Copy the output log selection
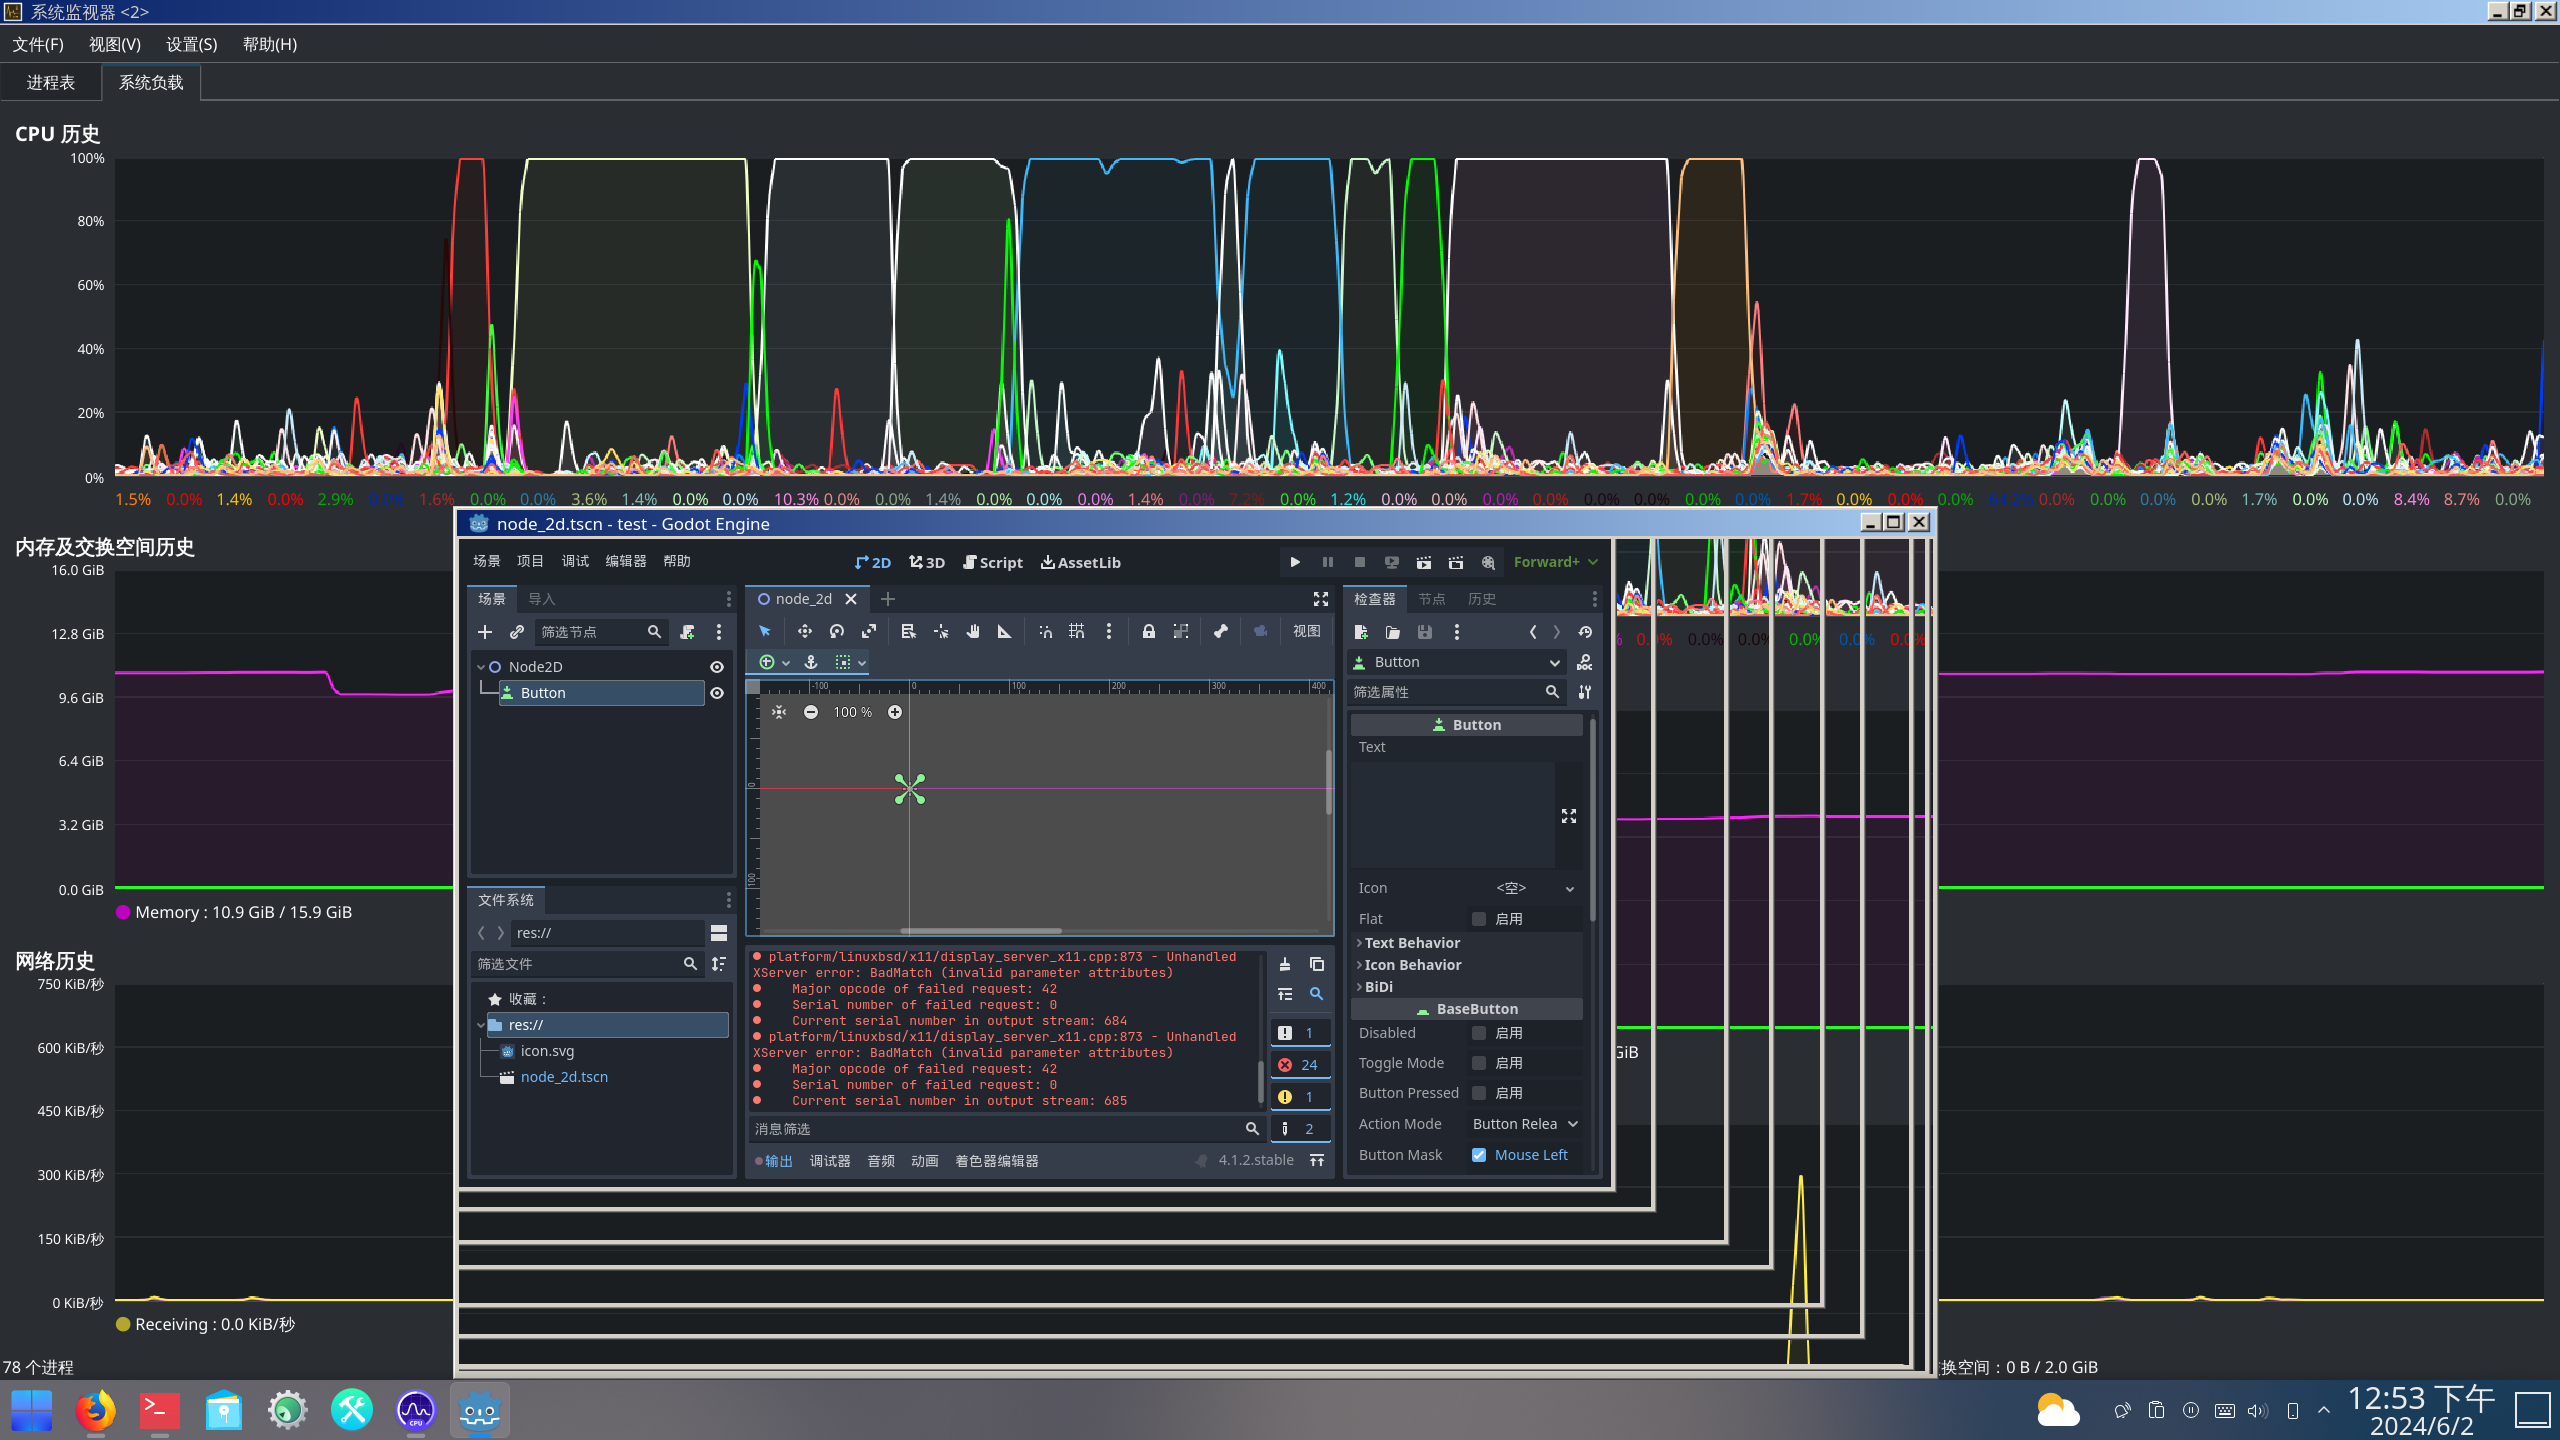Screen dimensions: 2560x1440 [x=1317, y=964]
